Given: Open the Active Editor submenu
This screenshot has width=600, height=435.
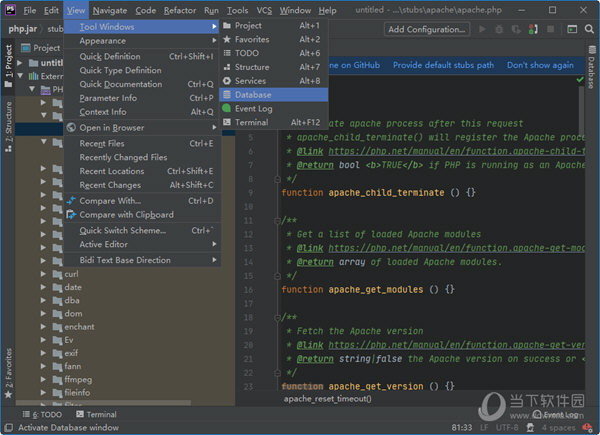Looking at the screenshot, I should [142, 244].
